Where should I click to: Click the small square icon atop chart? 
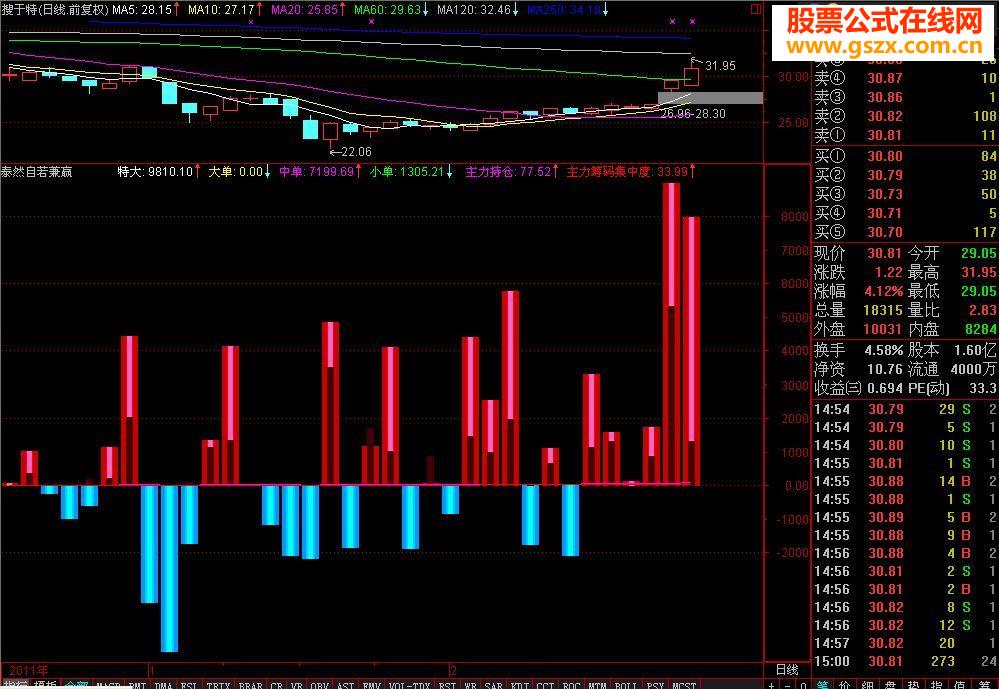tap(756, 9)
